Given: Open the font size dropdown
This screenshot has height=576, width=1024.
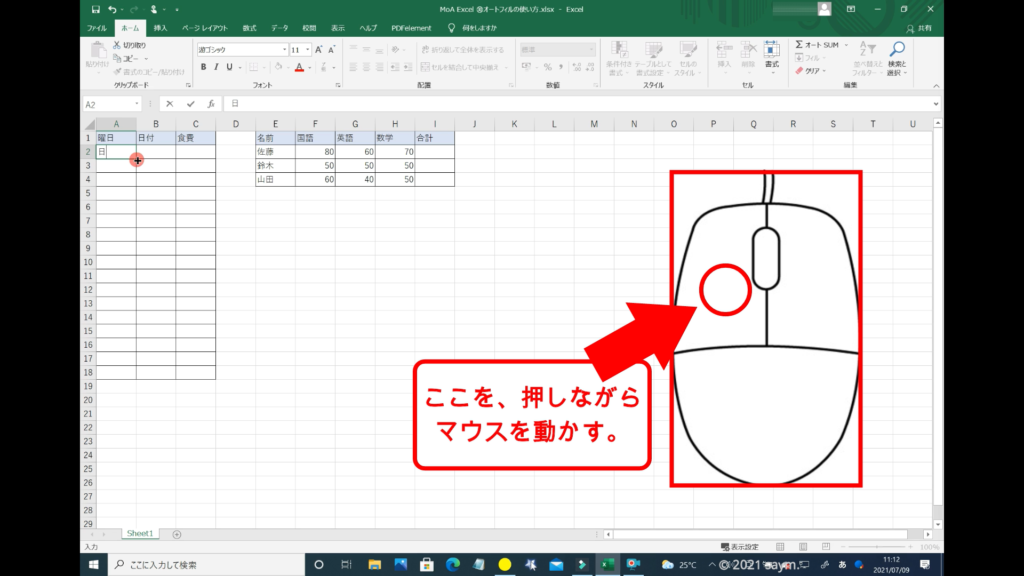Looking at the screenshot, I should (x=307, y=49).
